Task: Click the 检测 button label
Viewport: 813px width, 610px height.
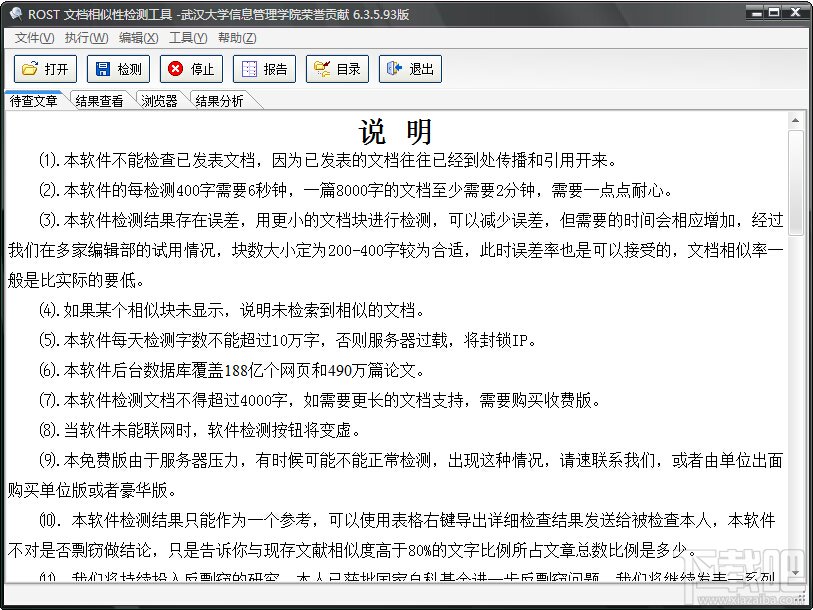Action: (x=129, y=69)
